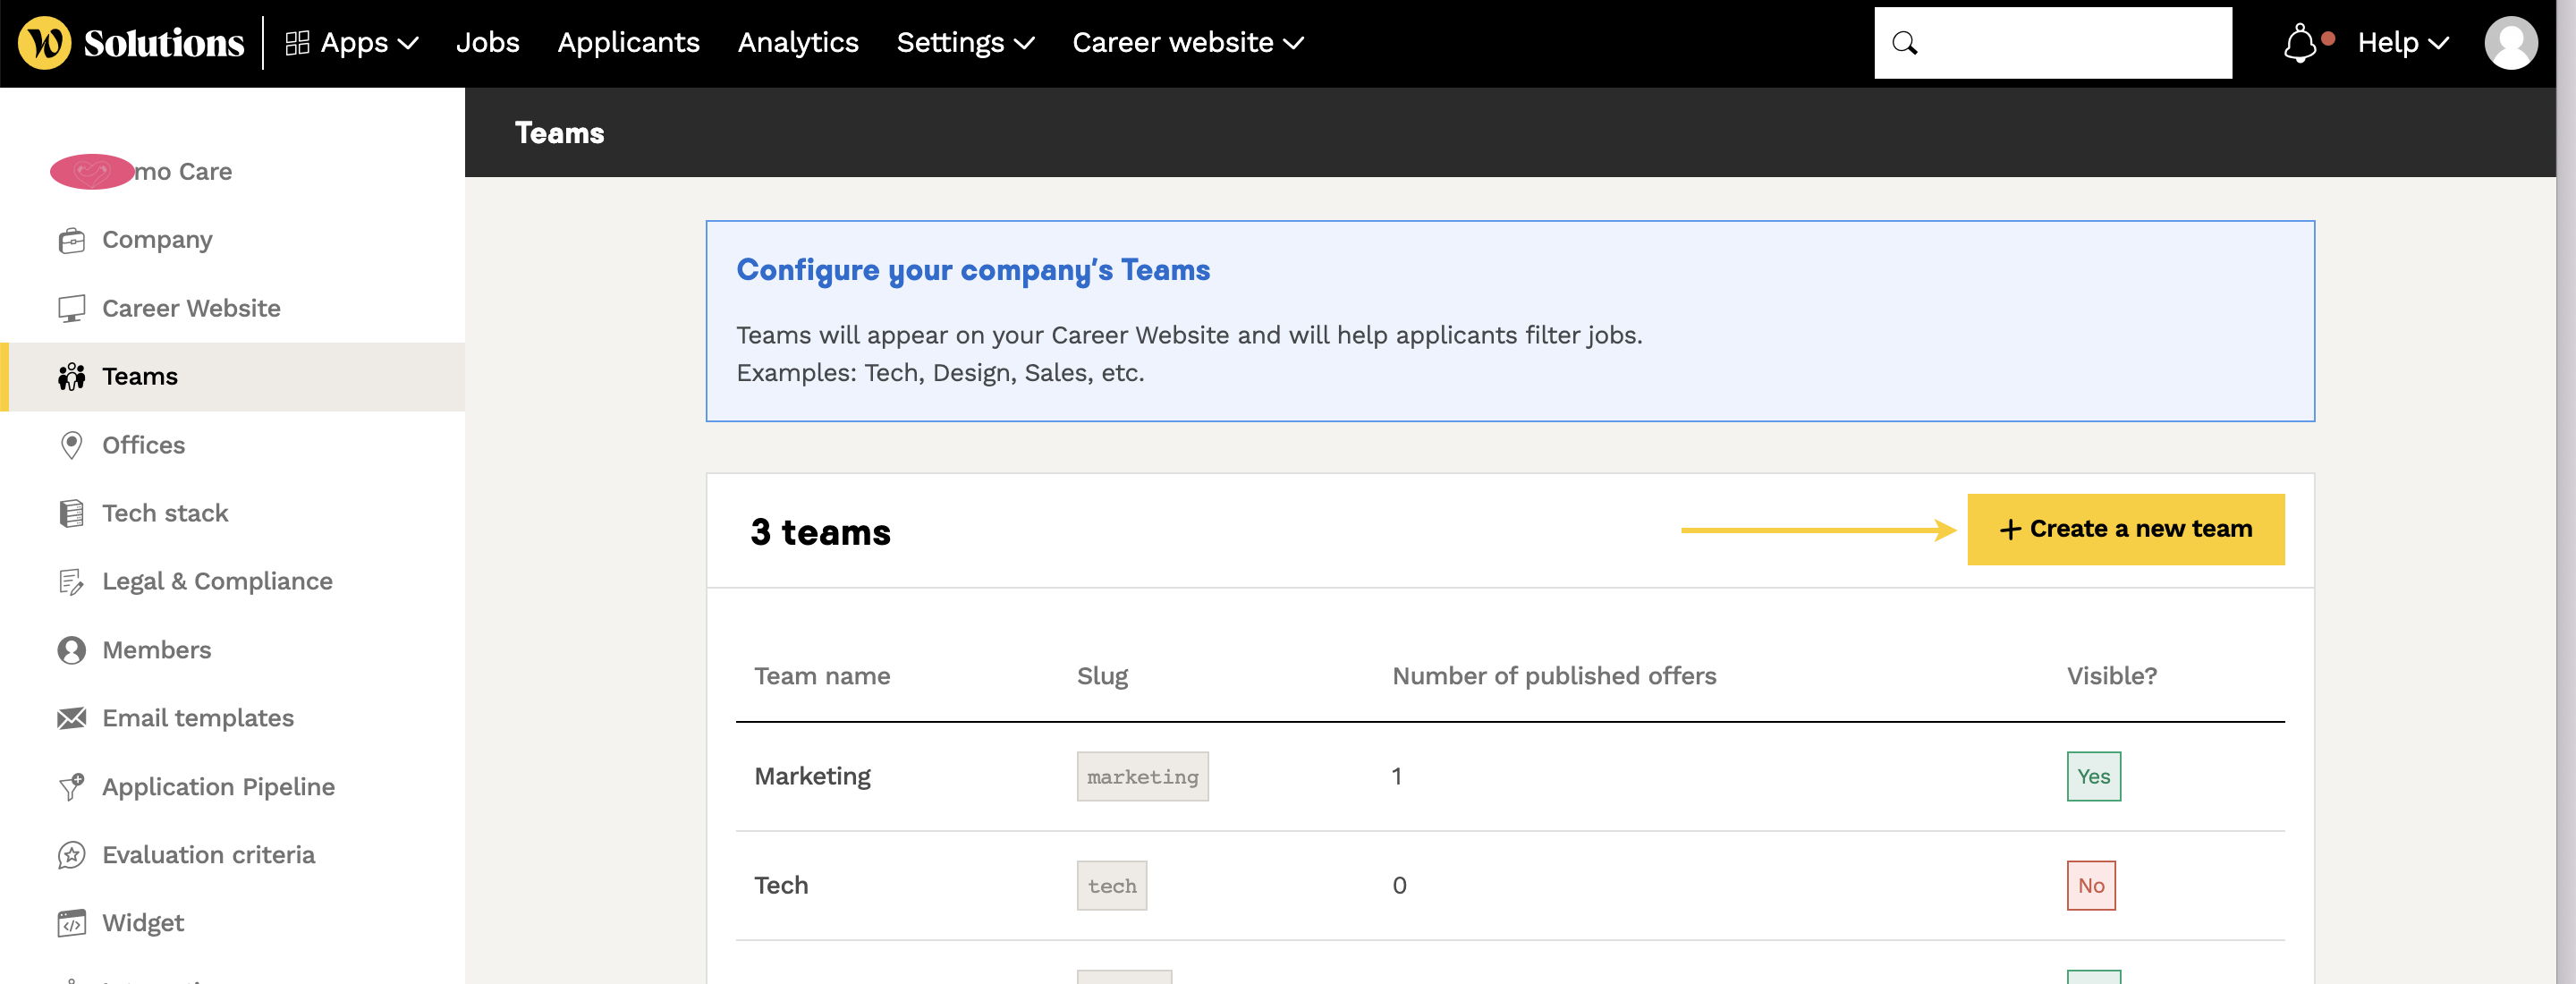Expand the Apps dropdown menu

(x=352, y=43)
